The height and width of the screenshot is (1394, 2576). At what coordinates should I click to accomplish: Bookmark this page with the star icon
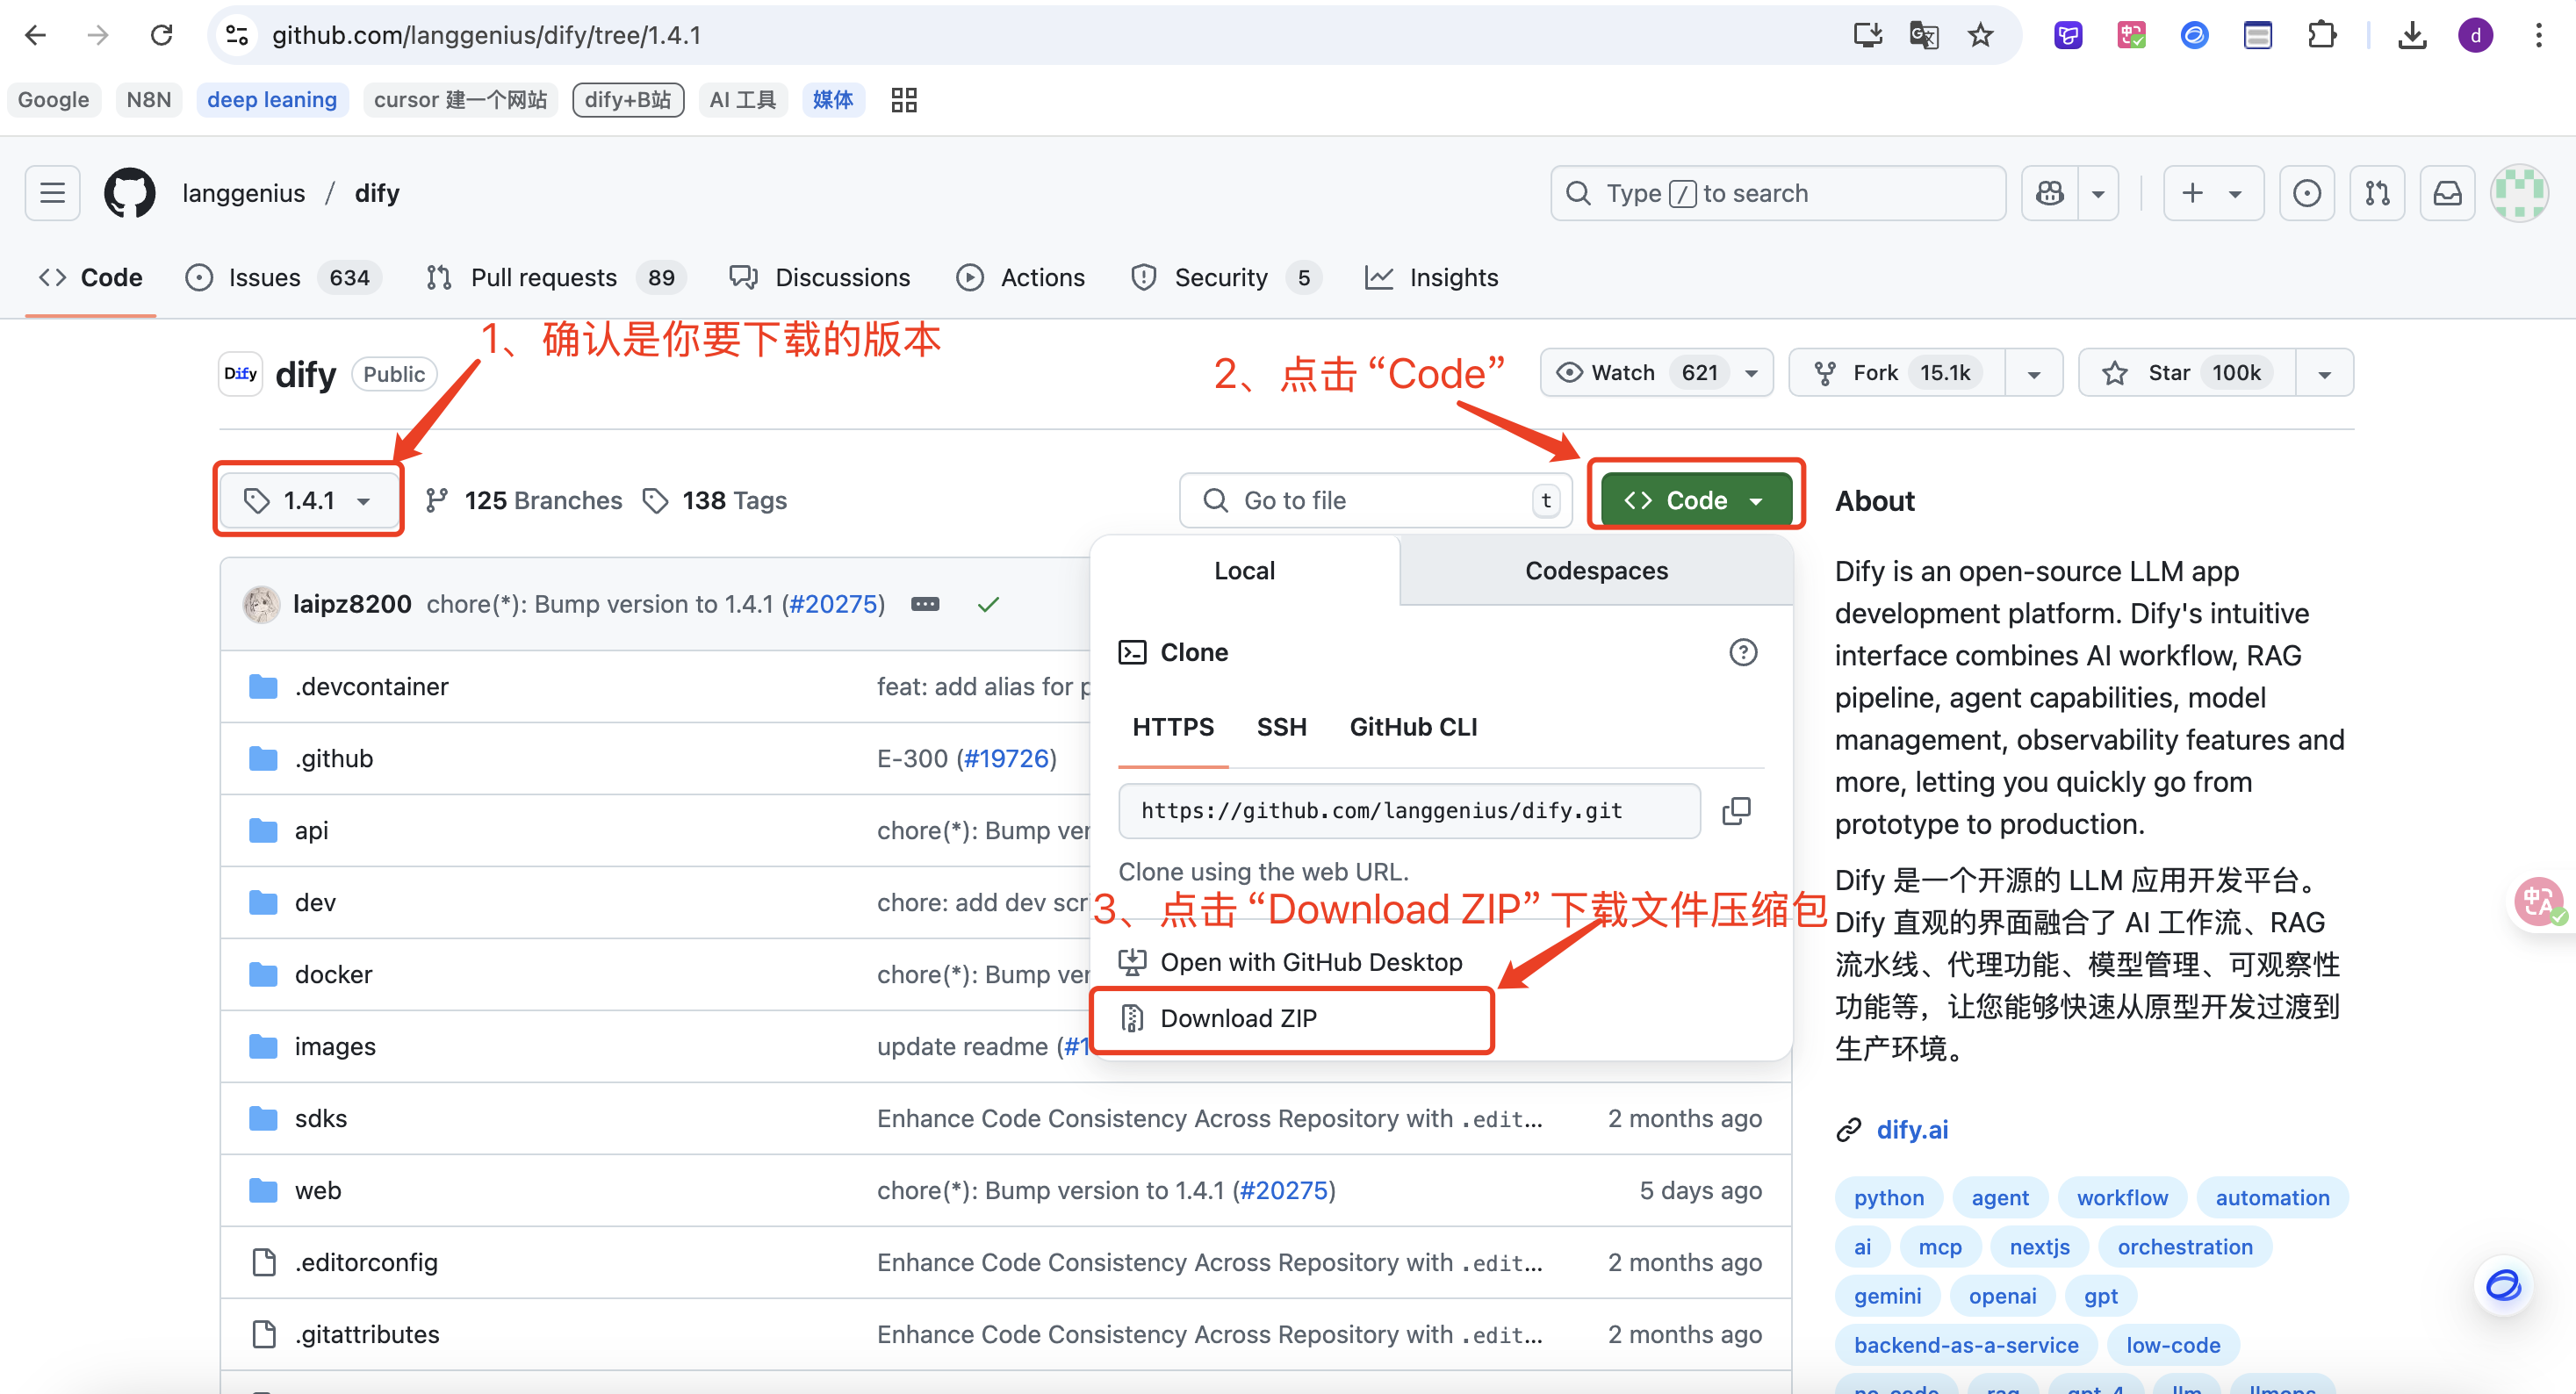click(1980, 36)
